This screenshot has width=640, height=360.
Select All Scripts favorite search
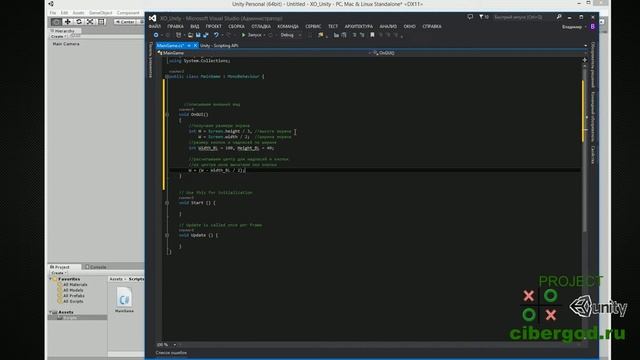[73, 301]
